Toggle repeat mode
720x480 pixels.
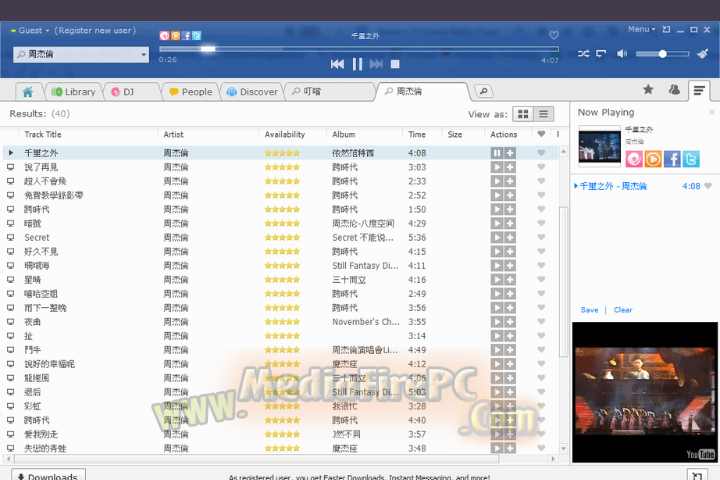[x=601, y=54]
